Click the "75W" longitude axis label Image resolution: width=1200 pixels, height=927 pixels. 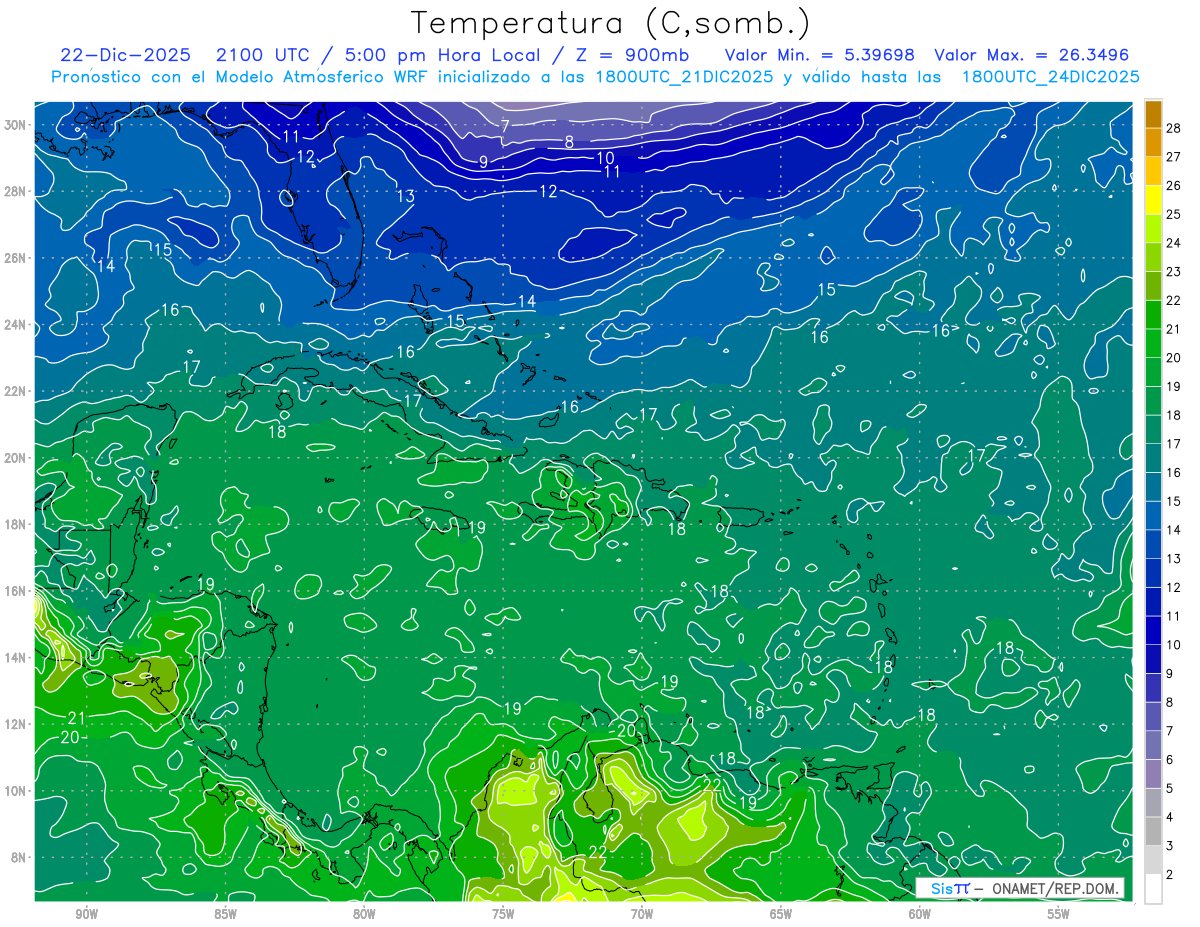(503, 914)
